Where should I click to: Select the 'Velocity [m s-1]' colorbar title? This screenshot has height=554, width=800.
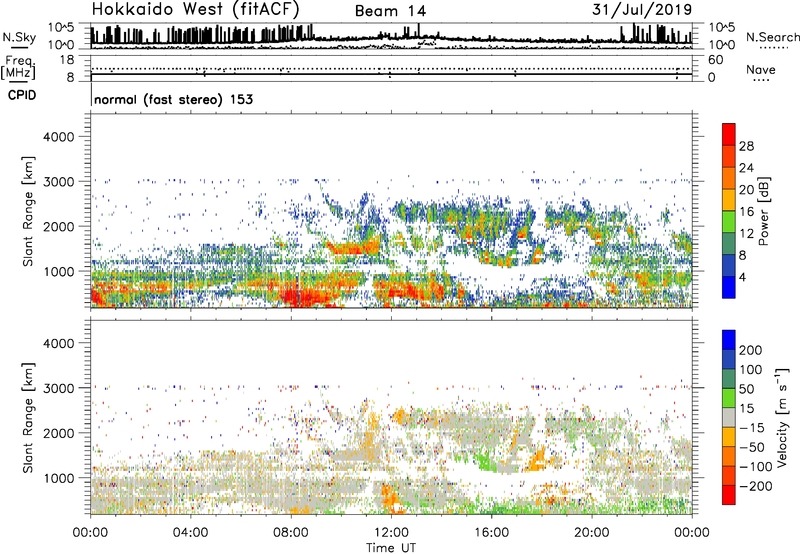(781, 417)
